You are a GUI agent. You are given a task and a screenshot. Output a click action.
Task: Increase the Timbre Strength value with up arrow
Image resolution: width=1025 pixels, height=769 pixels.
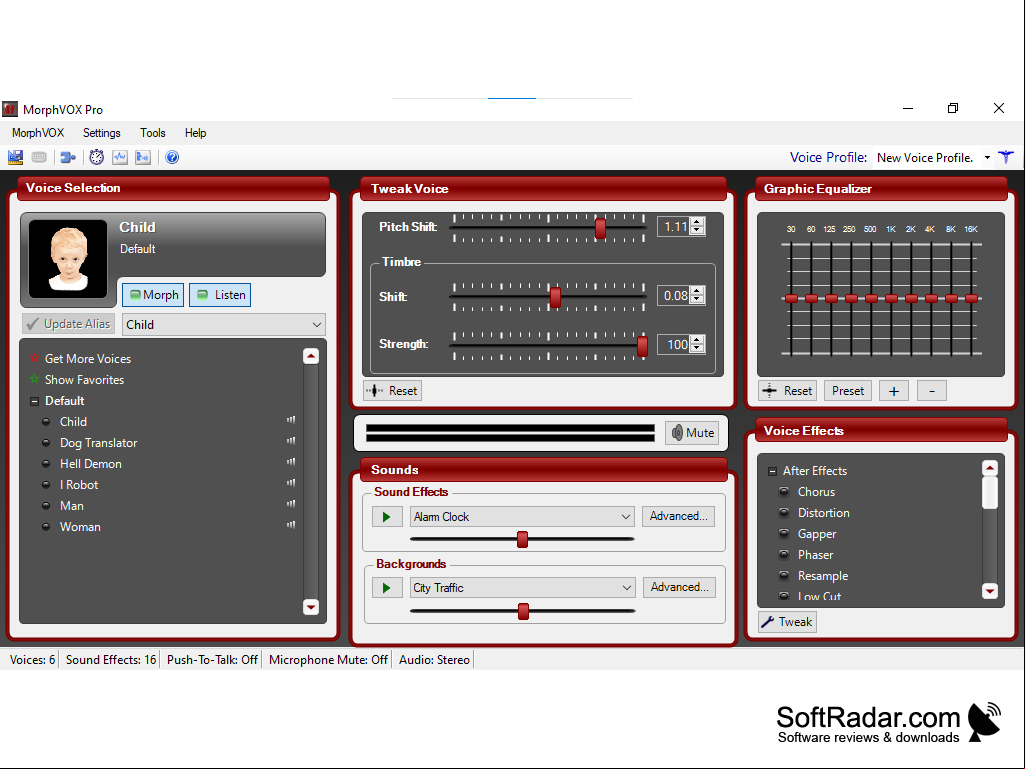[x=697, y=340]
